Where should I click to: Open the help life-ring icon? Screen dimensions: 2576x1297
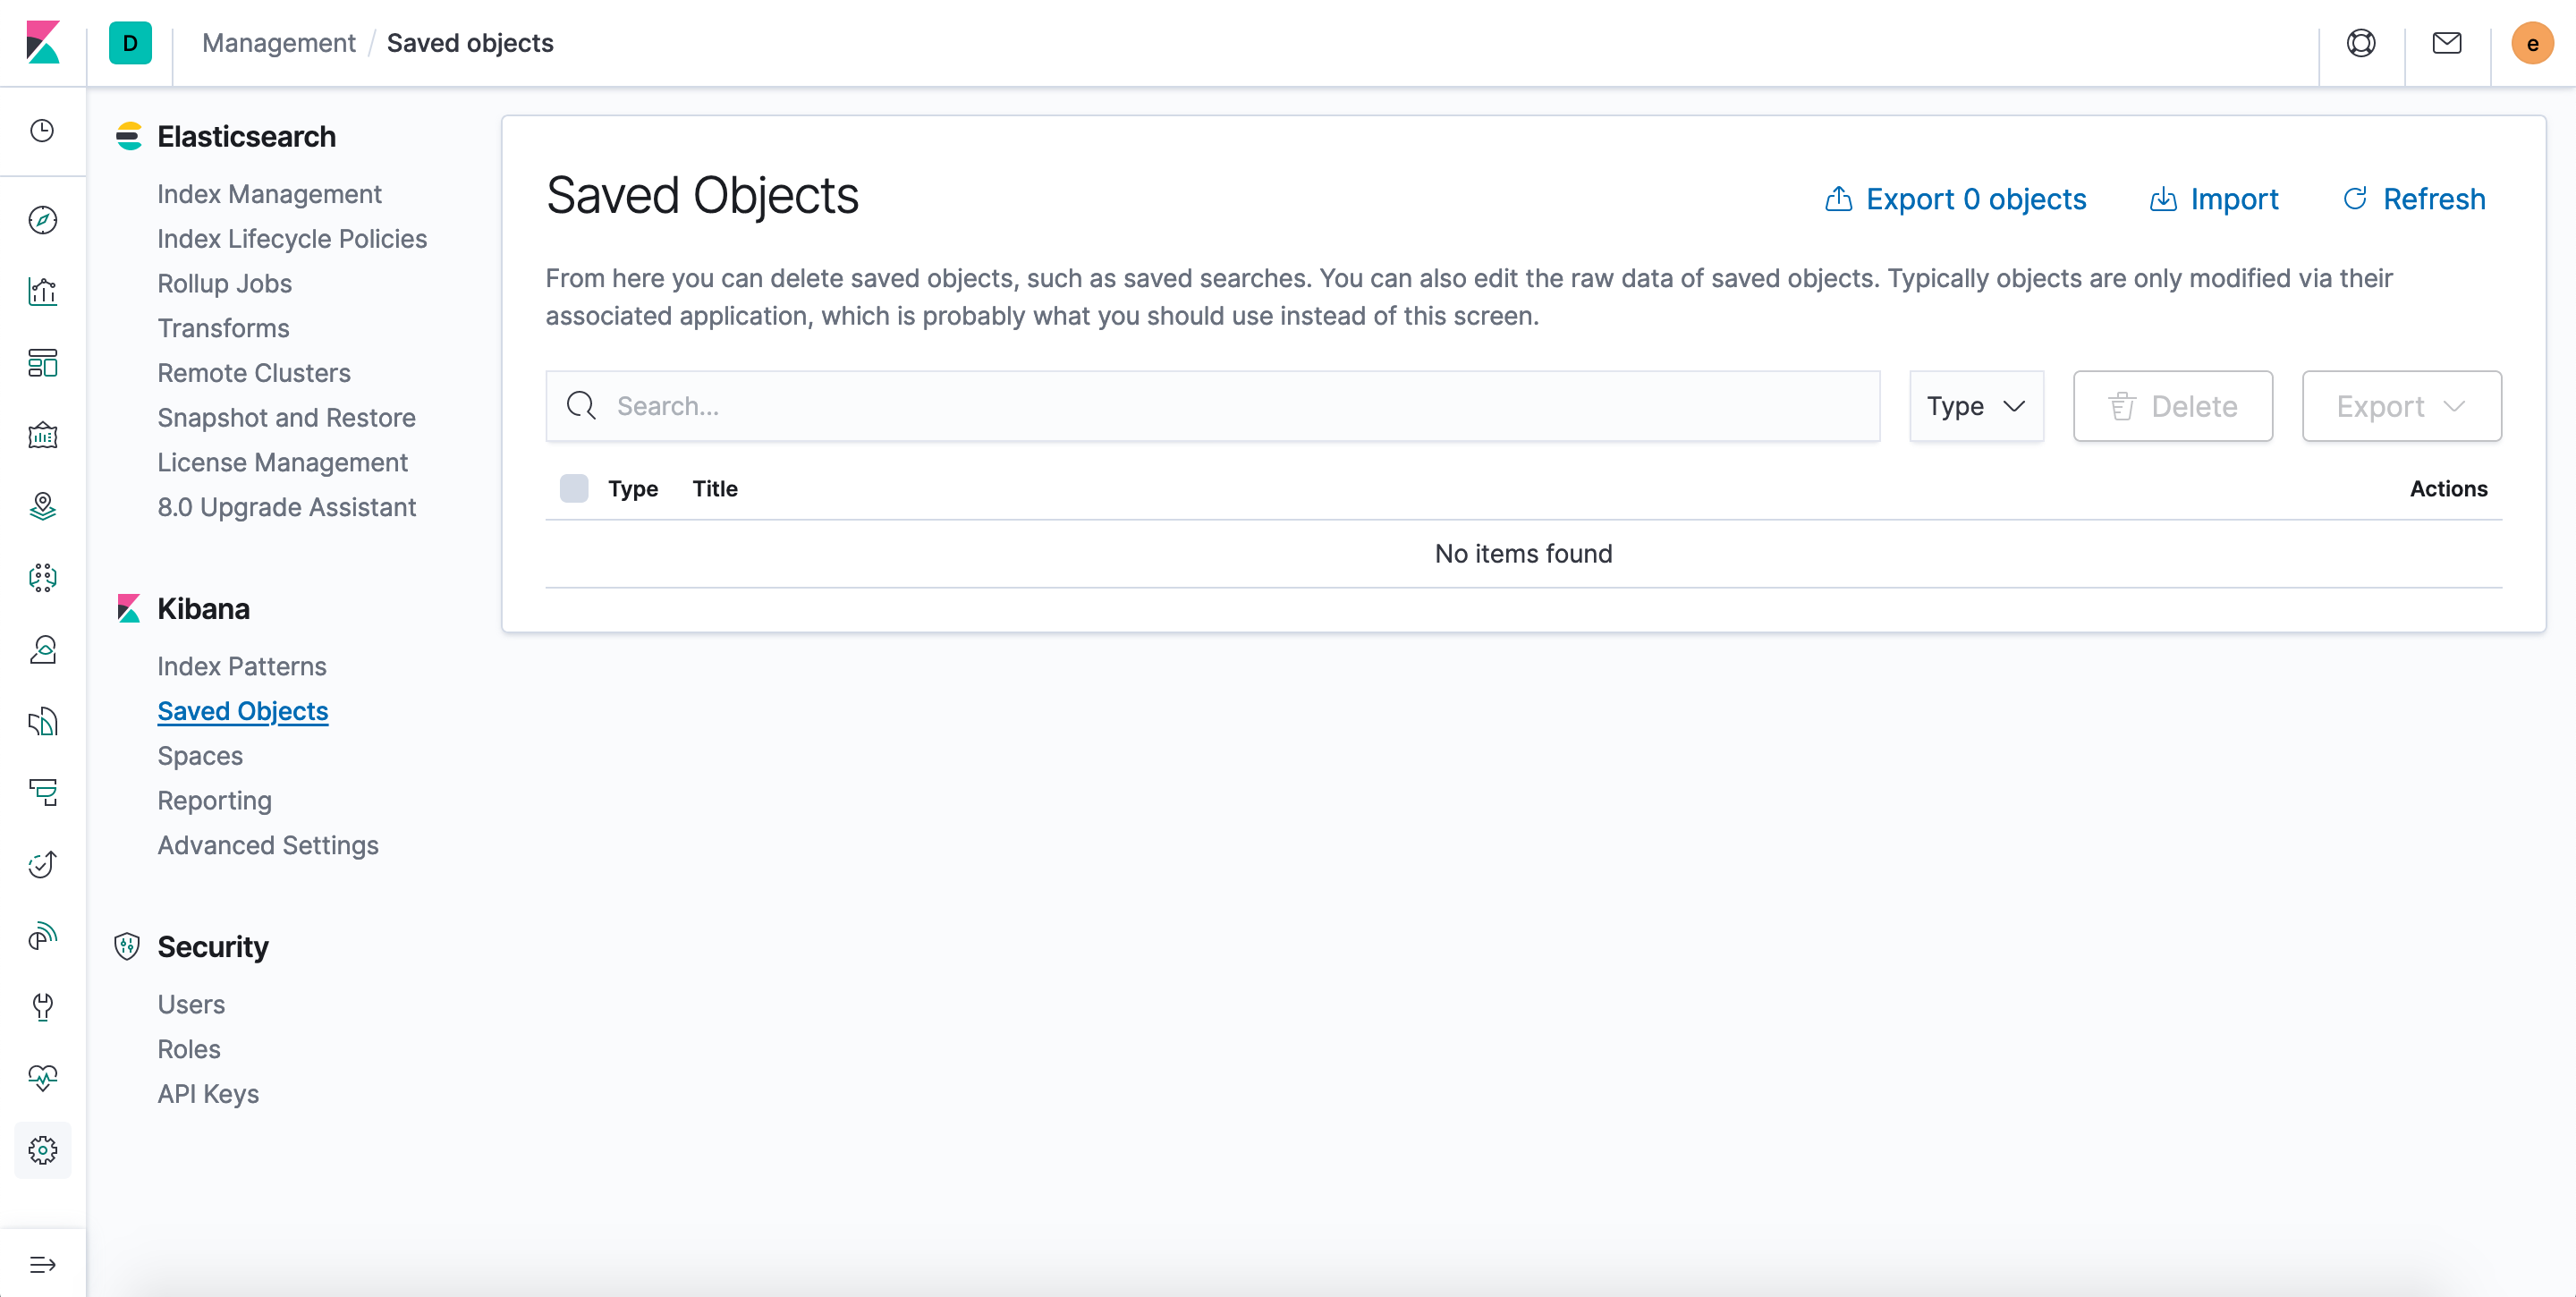pos(2361,43)
